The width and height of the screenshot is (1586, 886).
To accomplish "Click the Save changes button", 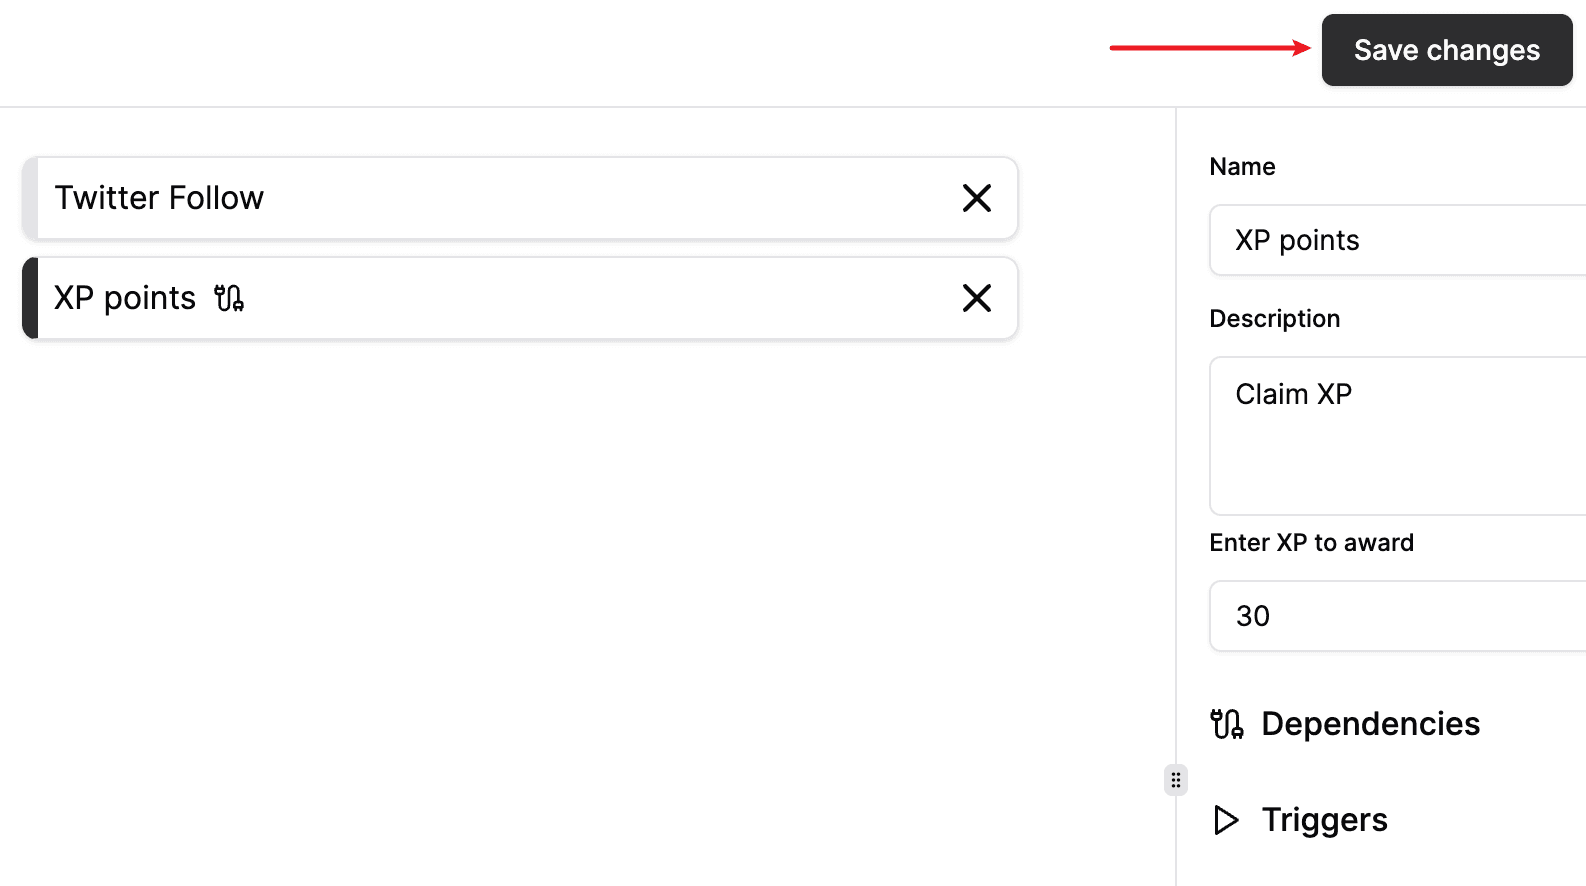I will tap(1446, 50).
